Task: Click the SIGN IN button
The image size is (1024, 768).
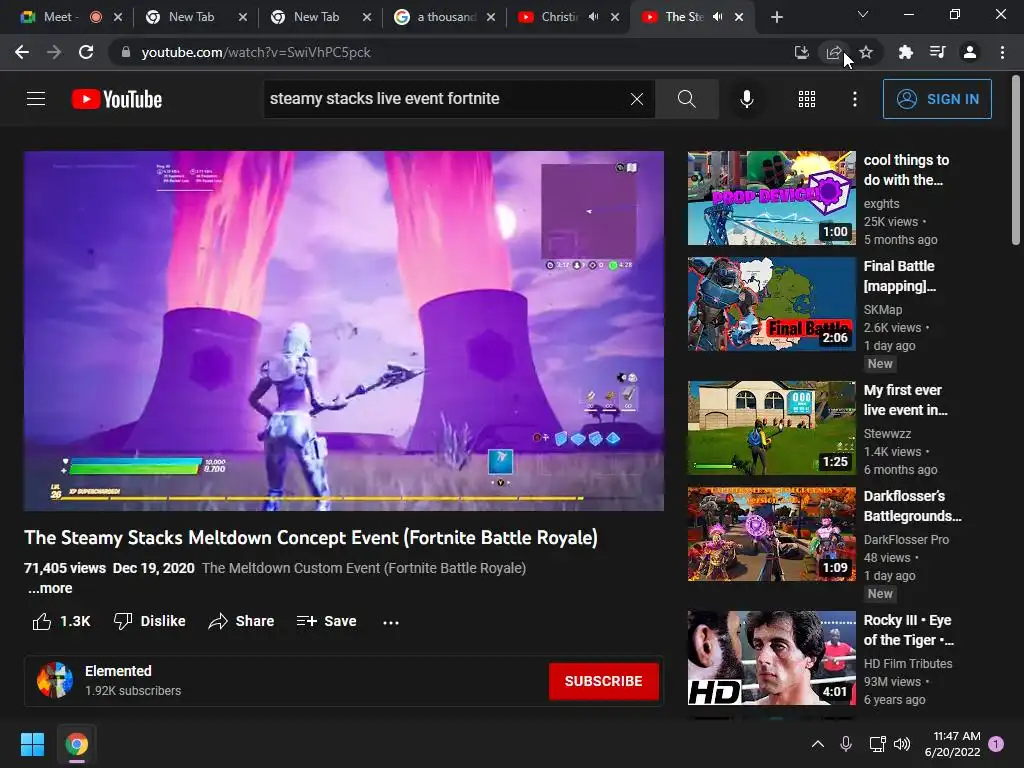Action: [937, 99]
